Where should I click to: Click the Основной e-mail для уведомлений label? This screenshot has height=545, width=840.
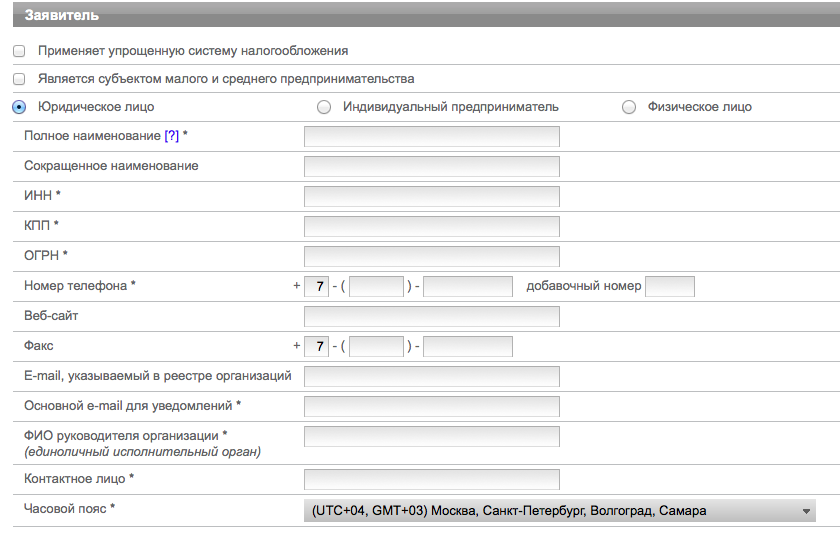[x=128, y=406]
